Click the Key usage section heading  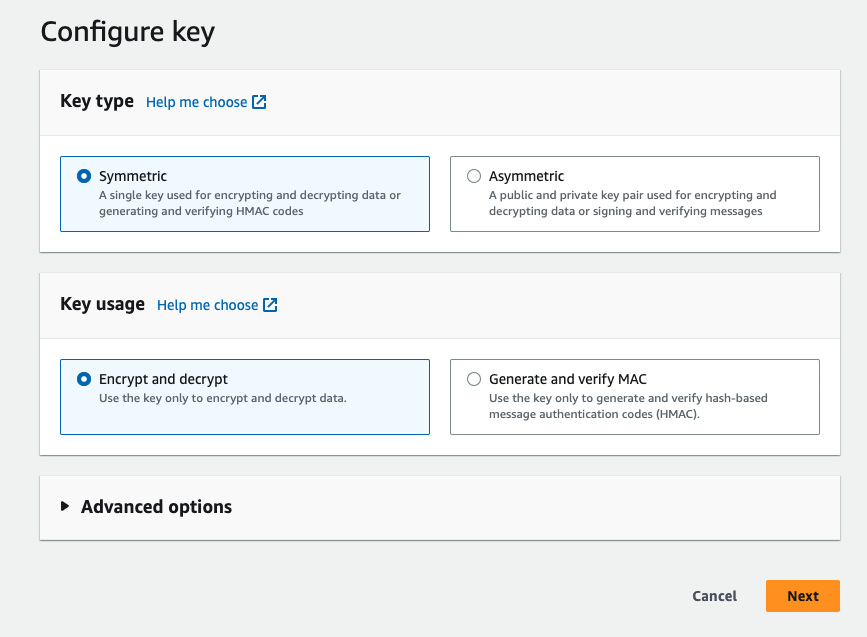pos(102,305)
